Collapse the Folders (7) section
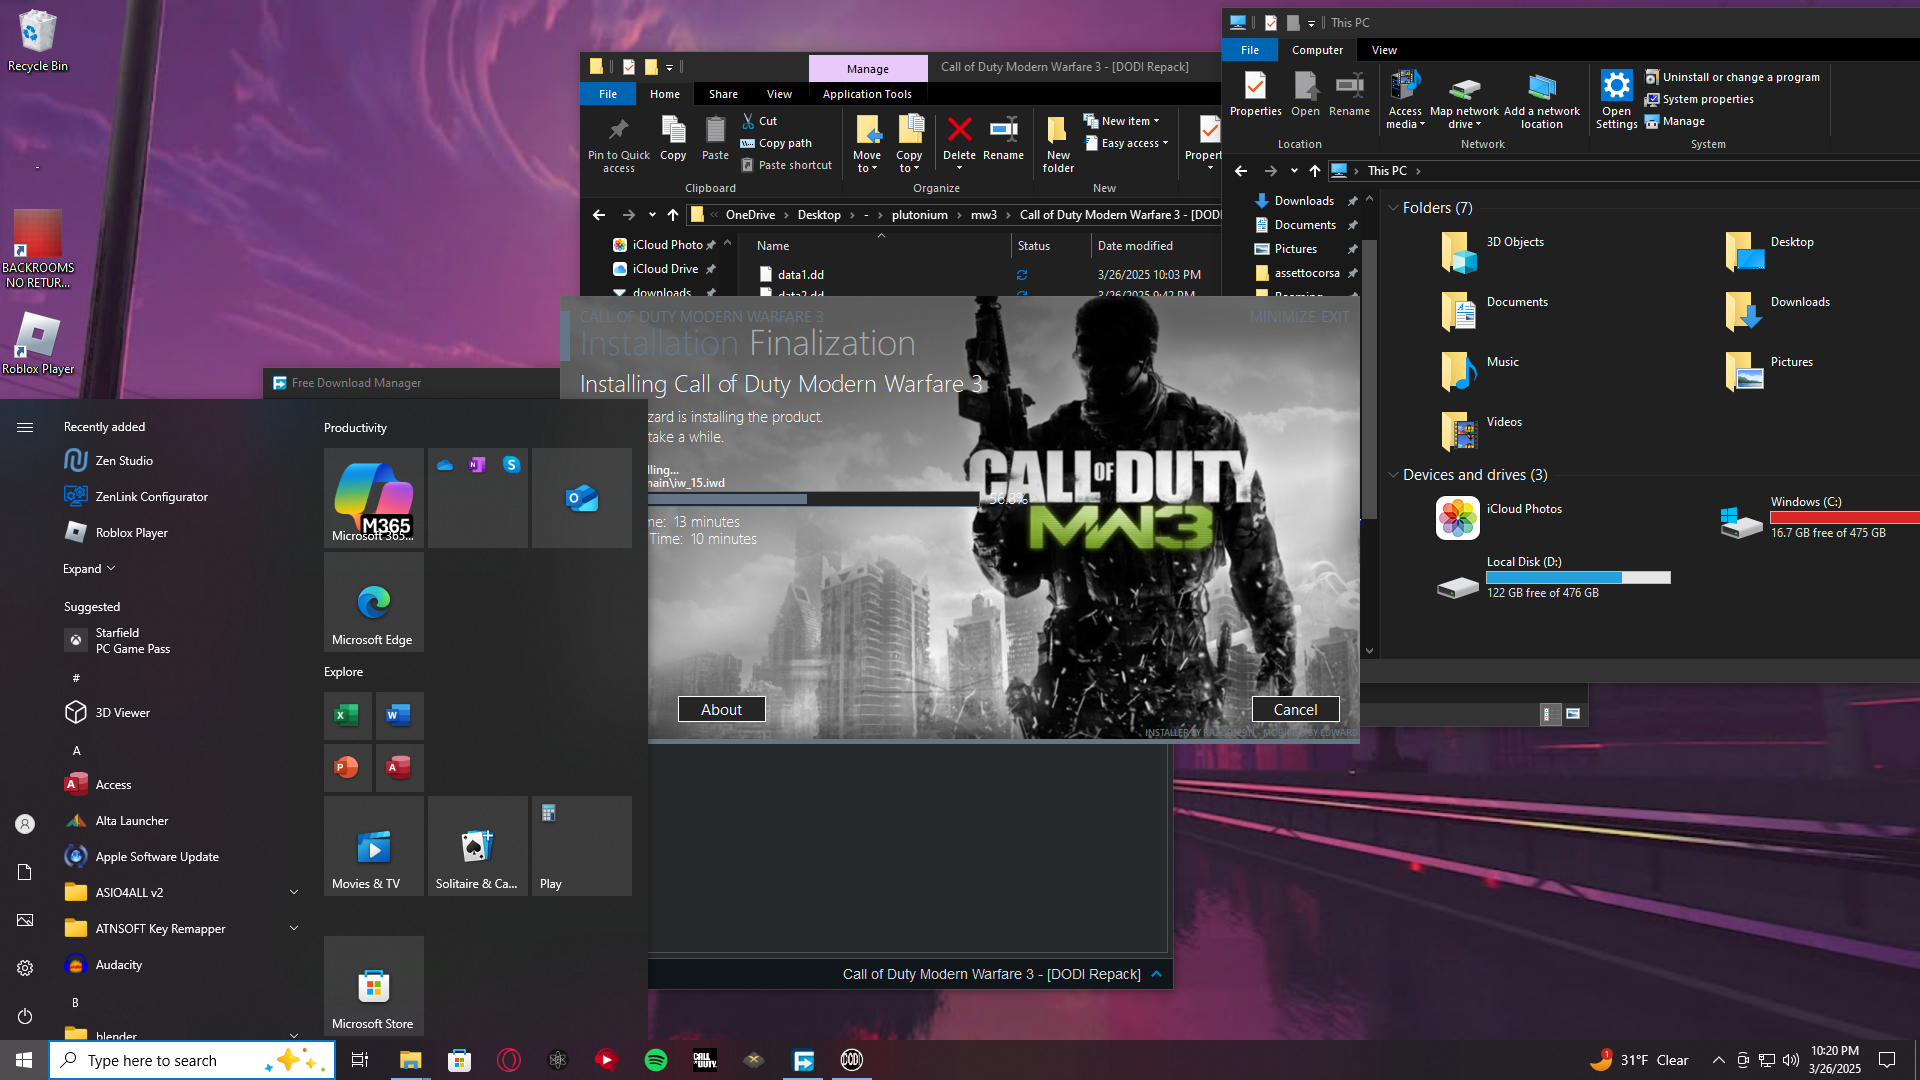This screenshot has width=1920, height=1080. click(1393, 208)
